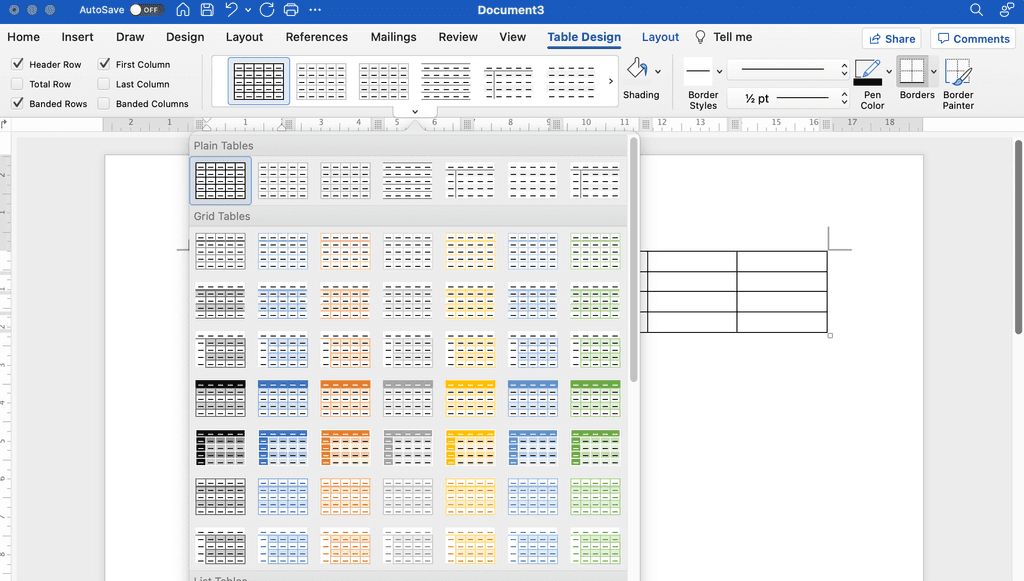Enable the Total Row checkbox
The image size is (1024, 581).
coord(17,84)
